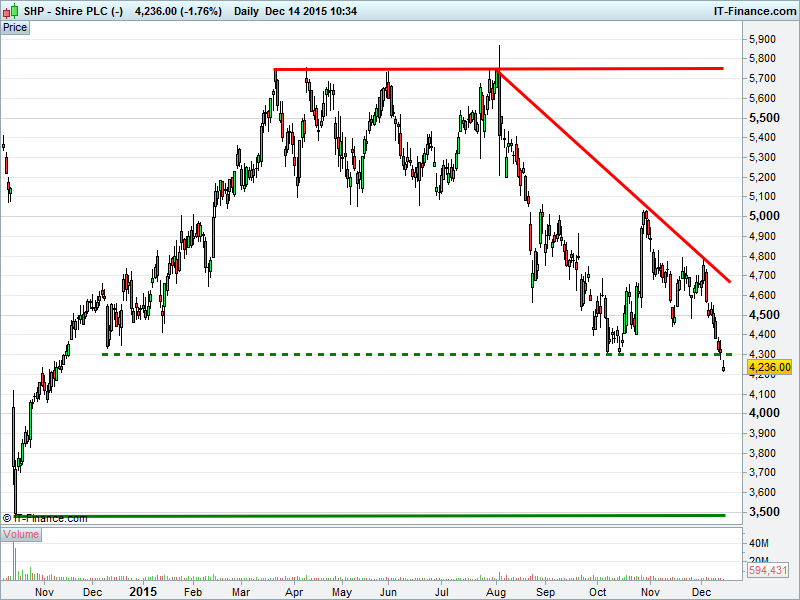The width and height of the screenshot is (800, 600).
Task: Click the 5,000 level on price axis
Action: click(763, 216)
